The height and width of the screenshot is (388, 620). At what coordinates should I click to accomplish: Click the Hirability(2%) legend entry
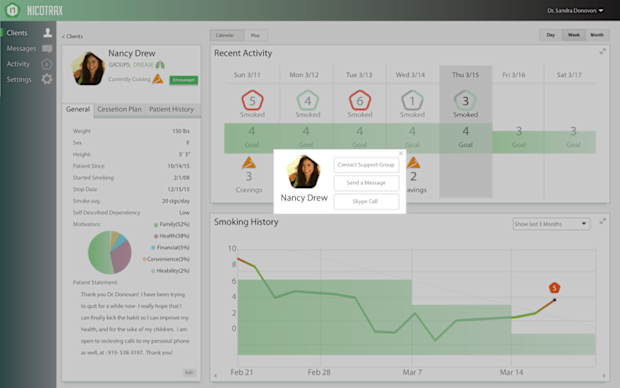170,271
